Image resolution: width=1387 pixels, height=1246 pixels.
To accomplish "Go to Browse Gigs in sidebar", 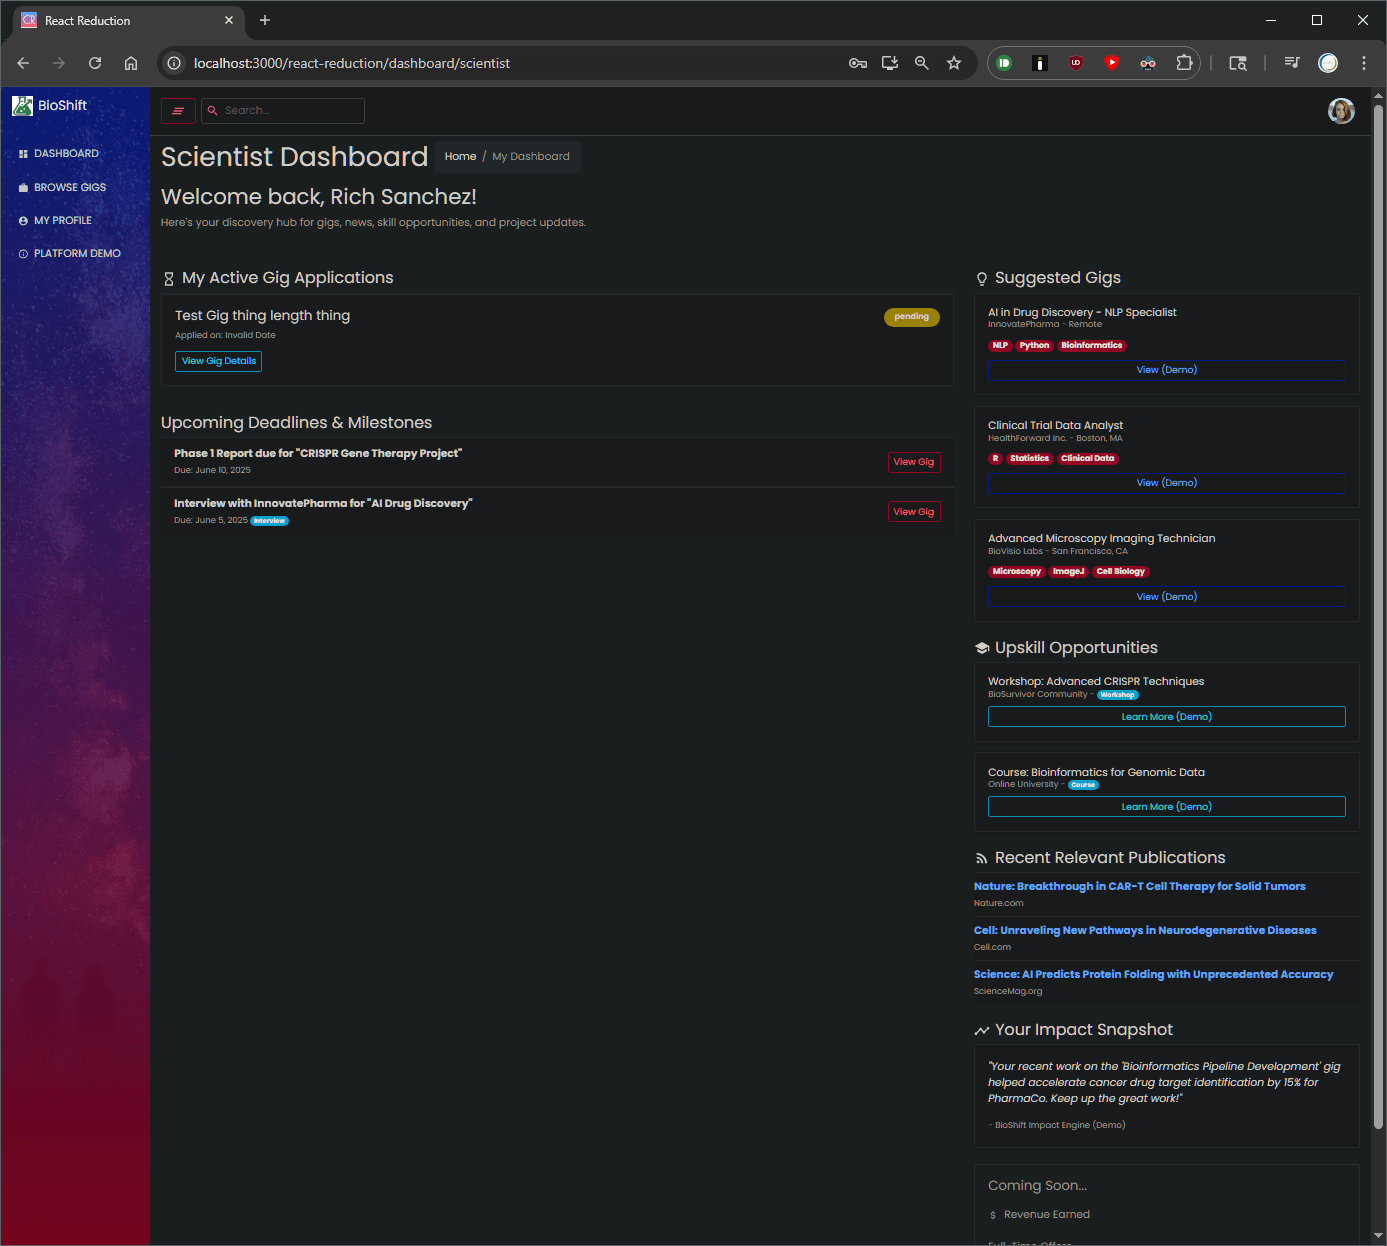I will pyautogui.click(x=69, y=187).
